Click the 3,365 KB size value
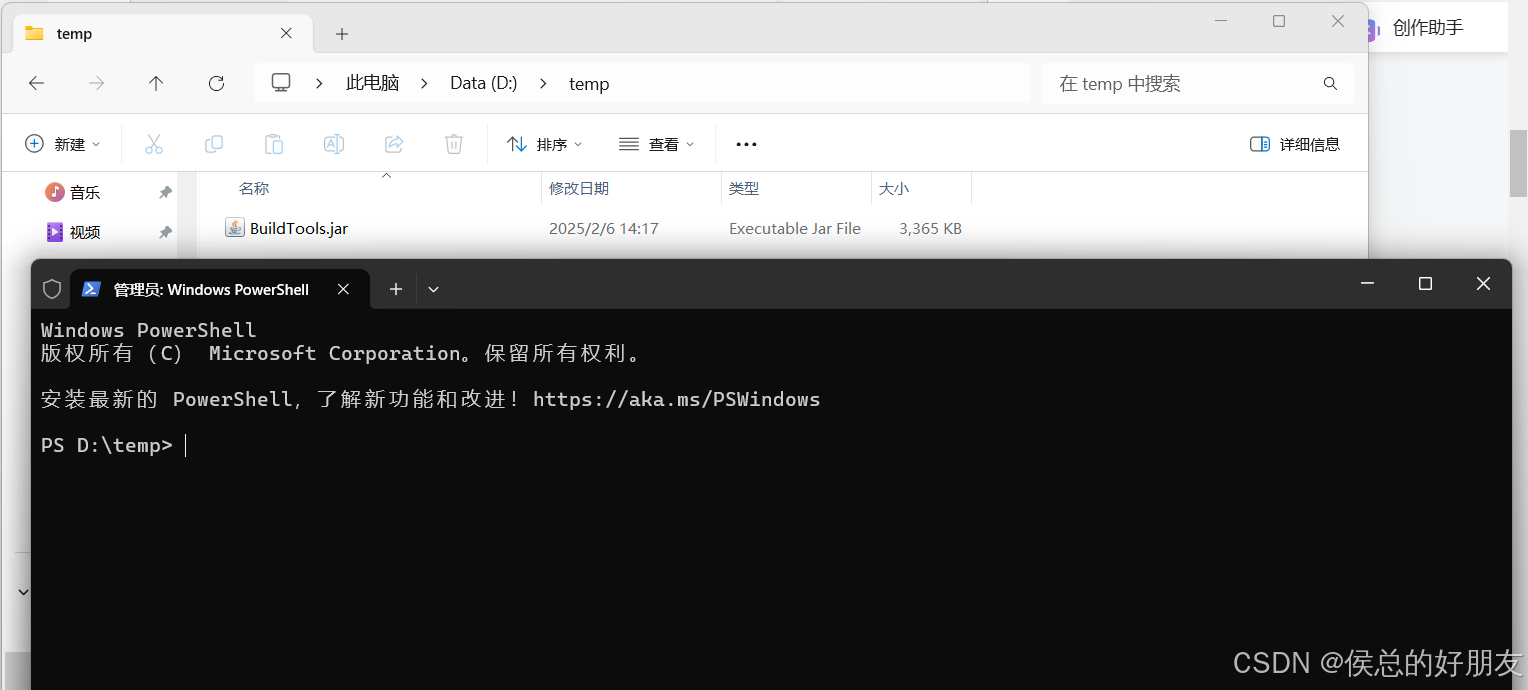Viewport: 1528px width, 690px height. [930, 228]
